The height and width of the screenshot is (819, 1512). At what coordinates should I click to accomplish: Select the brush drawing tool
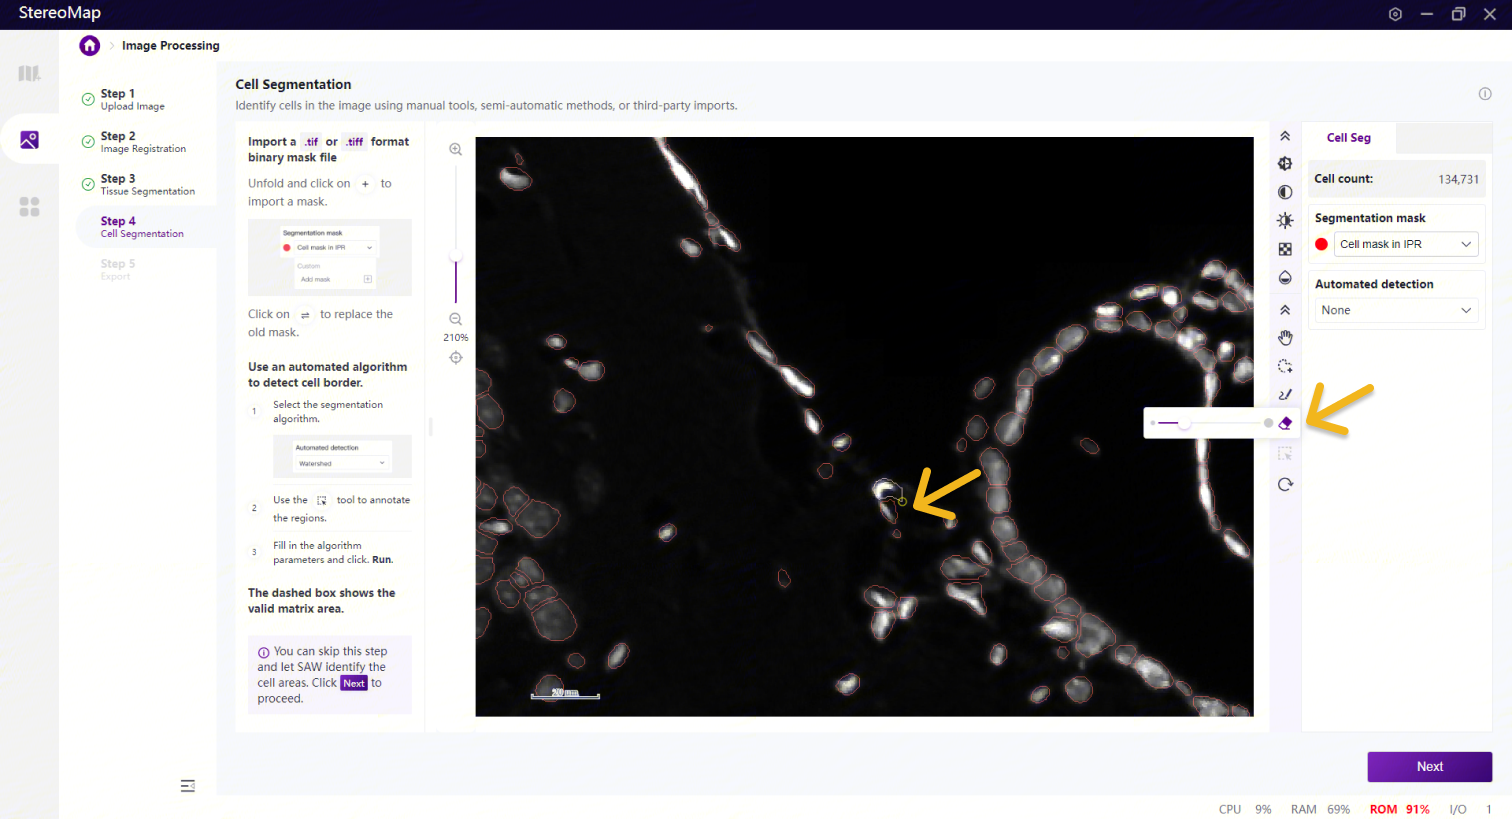pos(1285,395)
